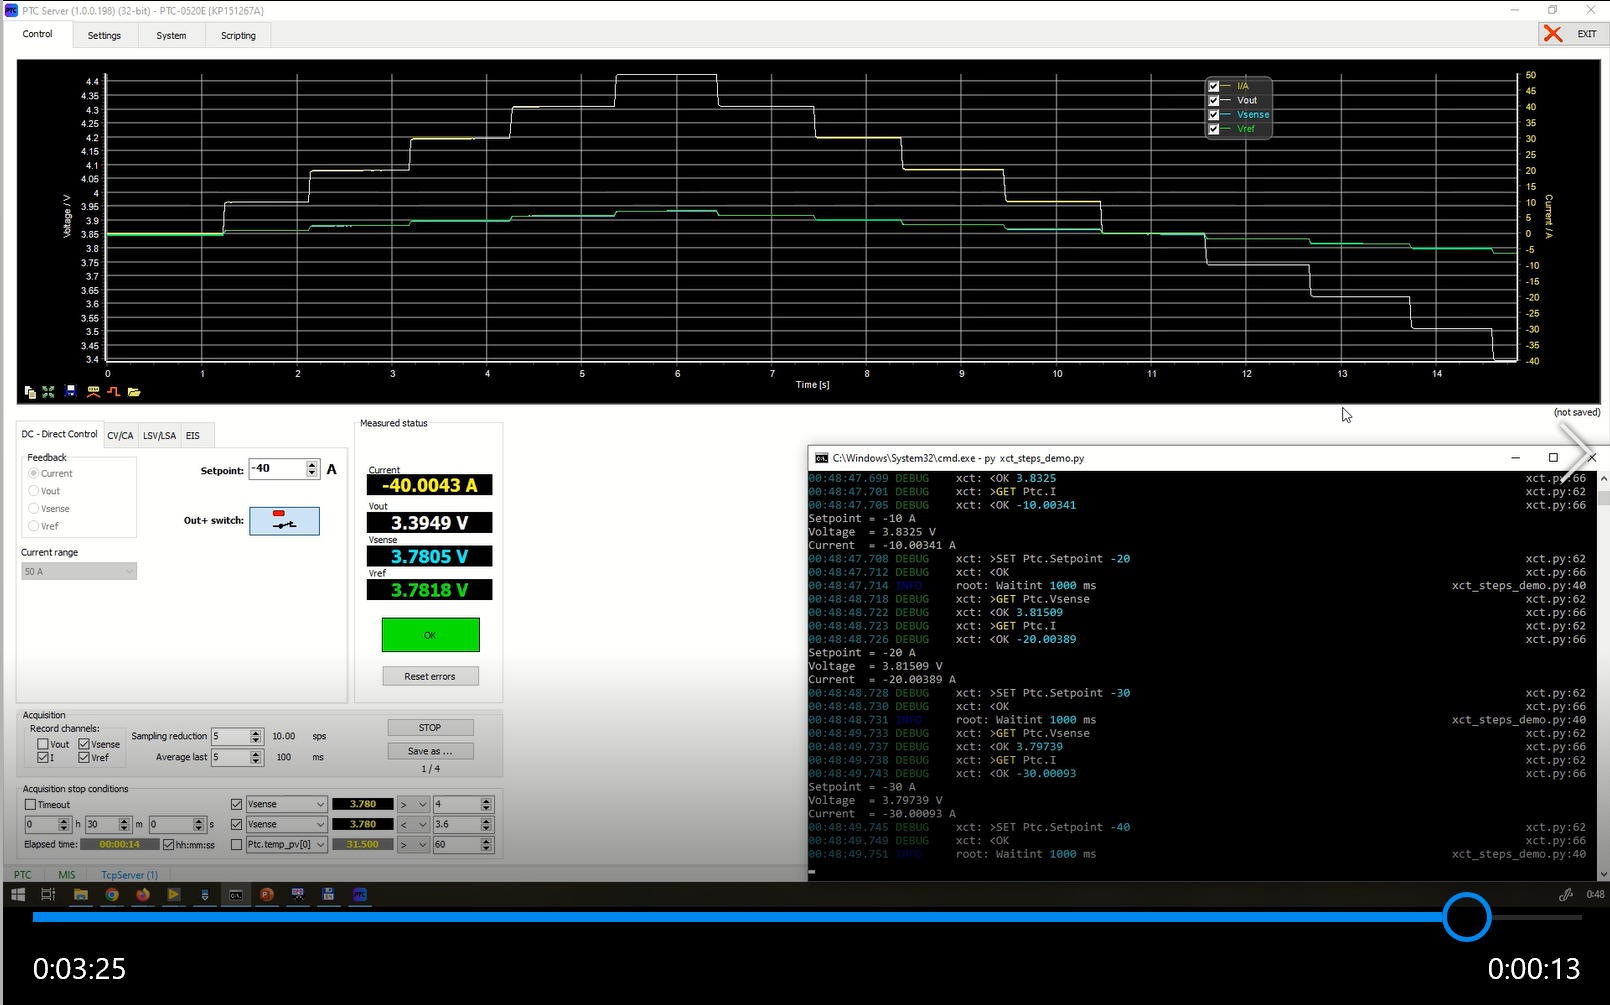Open the less-than operator dropdown

[414, 824]
